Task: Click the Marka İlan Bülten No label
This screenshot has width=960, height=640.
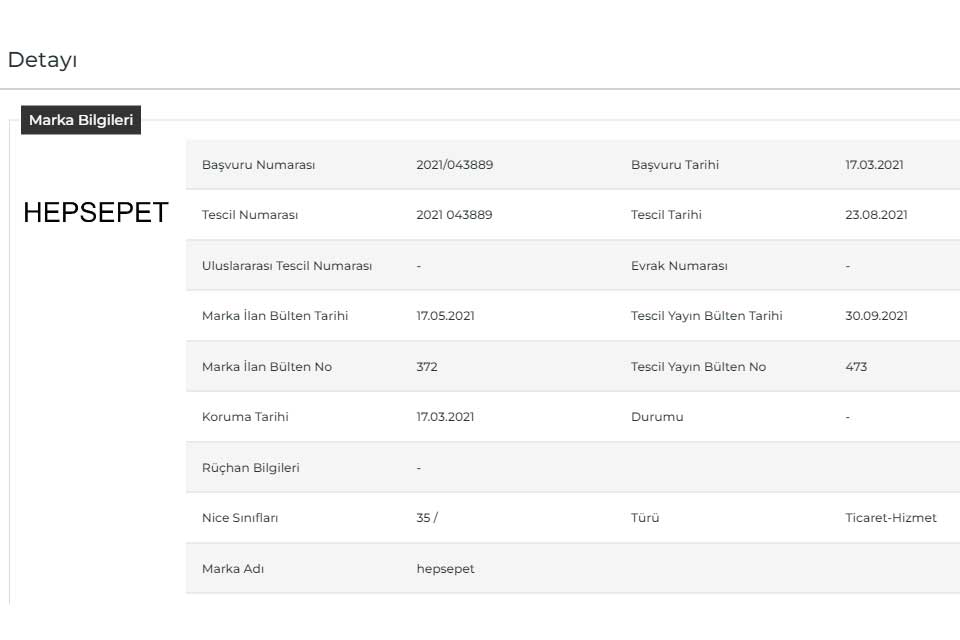Action: point(267,367)
